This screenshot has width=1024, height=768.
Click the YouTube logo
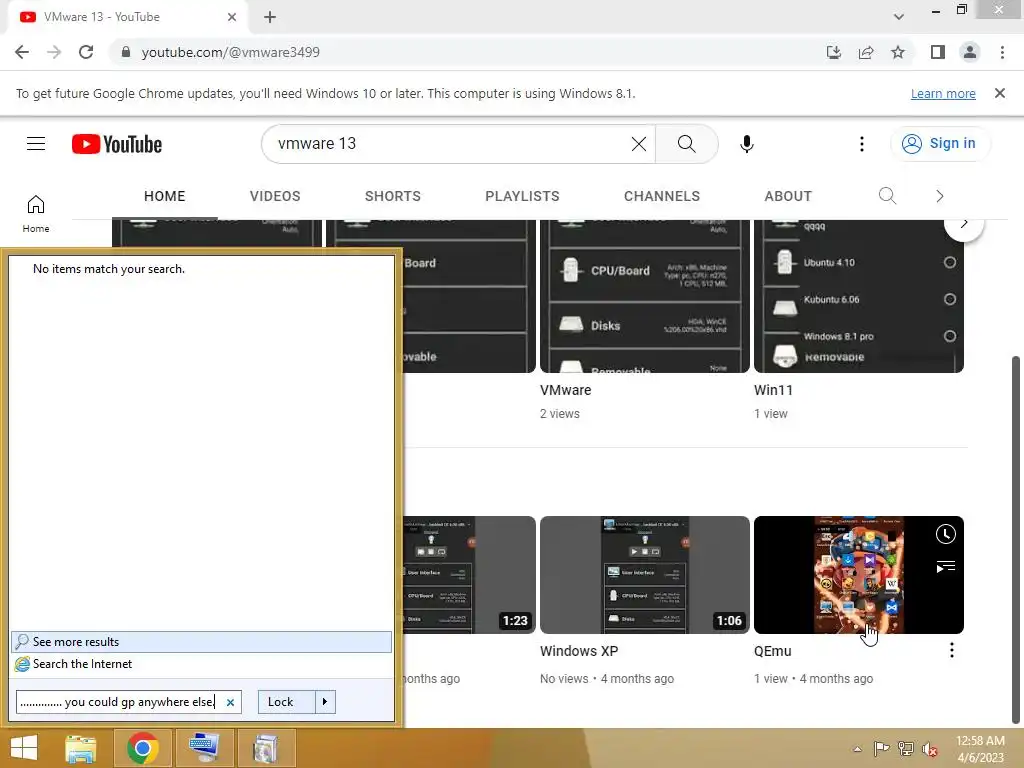(117, 144)
